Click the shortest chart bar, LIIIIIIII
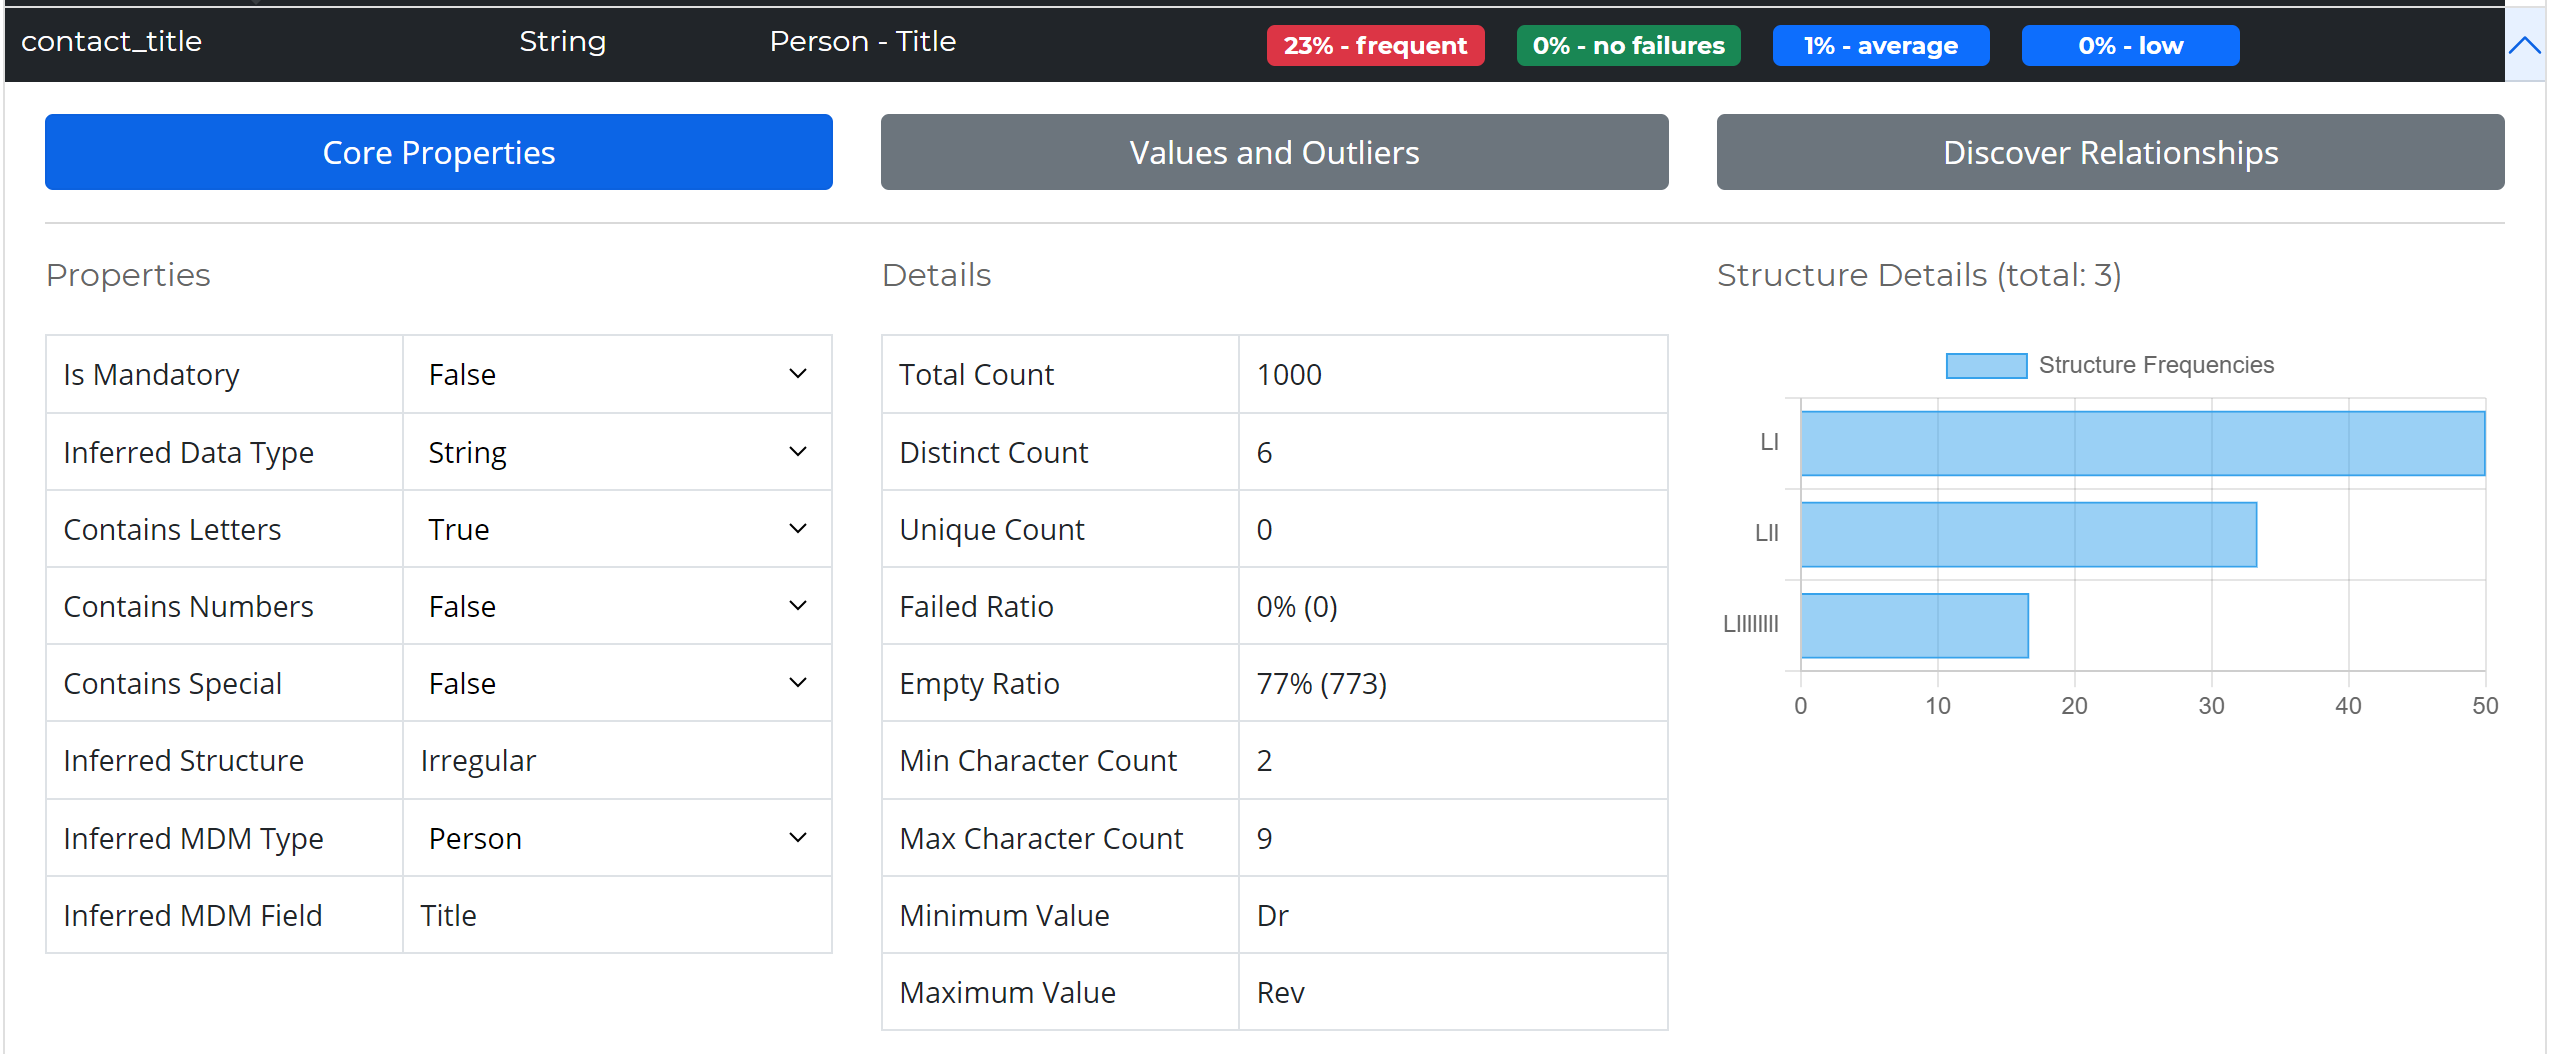The width and height of the screenshot is (2560, 1054). point(1913,625)
